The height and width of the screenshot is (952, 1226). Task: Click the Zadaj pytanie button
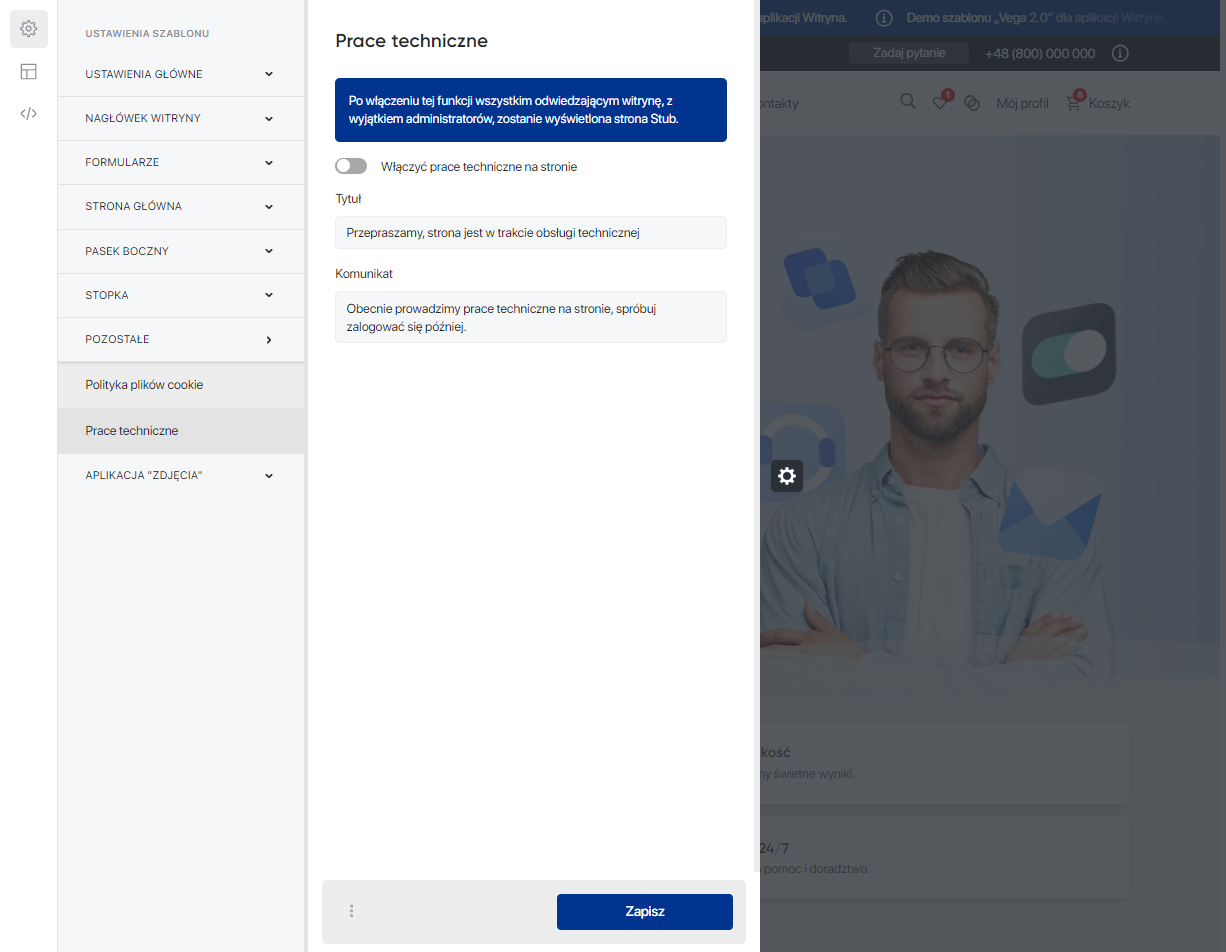tap(908, 53)
